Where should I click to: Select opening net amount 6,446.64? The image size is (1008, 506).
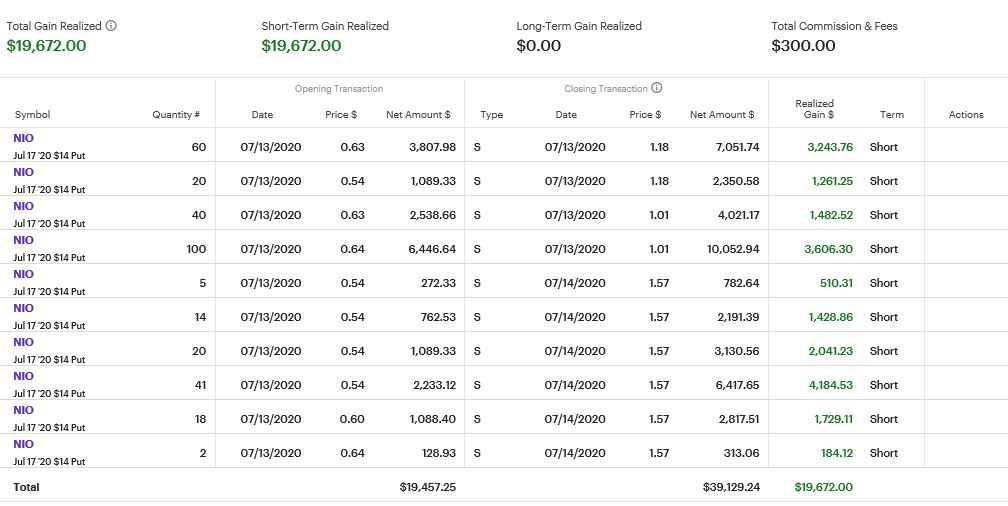click(432, 249)
